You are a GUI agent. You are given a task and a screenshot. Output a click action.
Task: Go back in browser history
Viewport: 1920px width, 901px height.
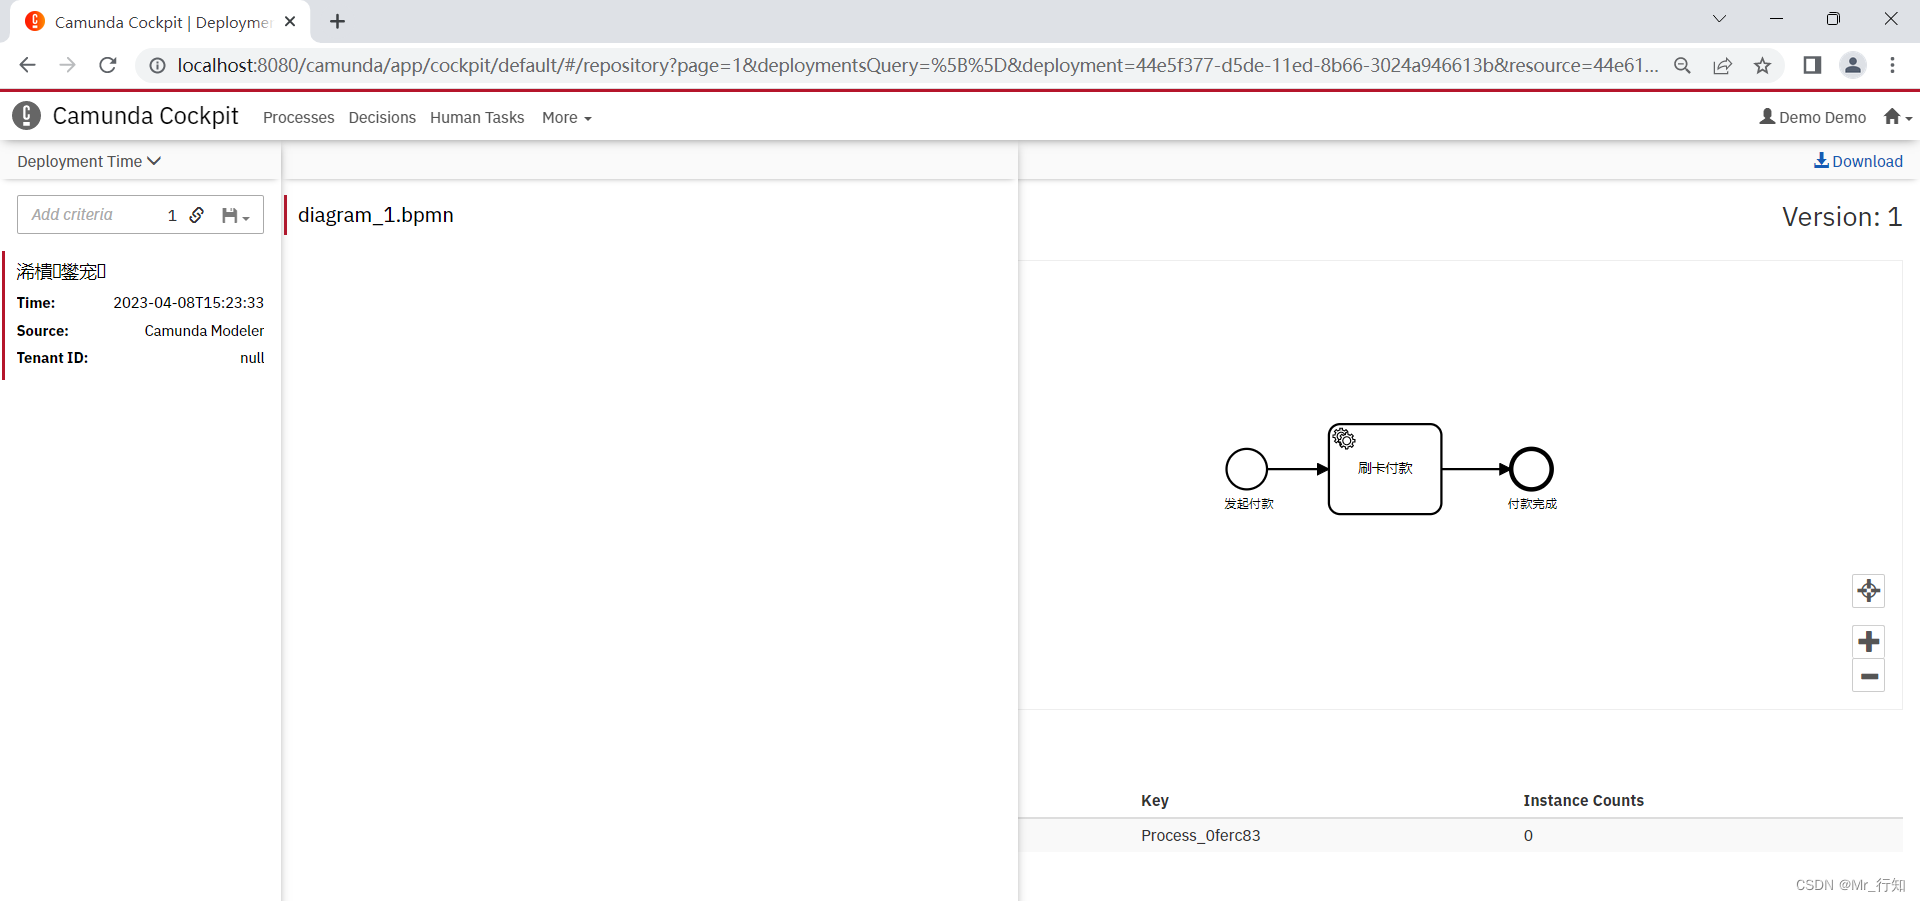27,65
